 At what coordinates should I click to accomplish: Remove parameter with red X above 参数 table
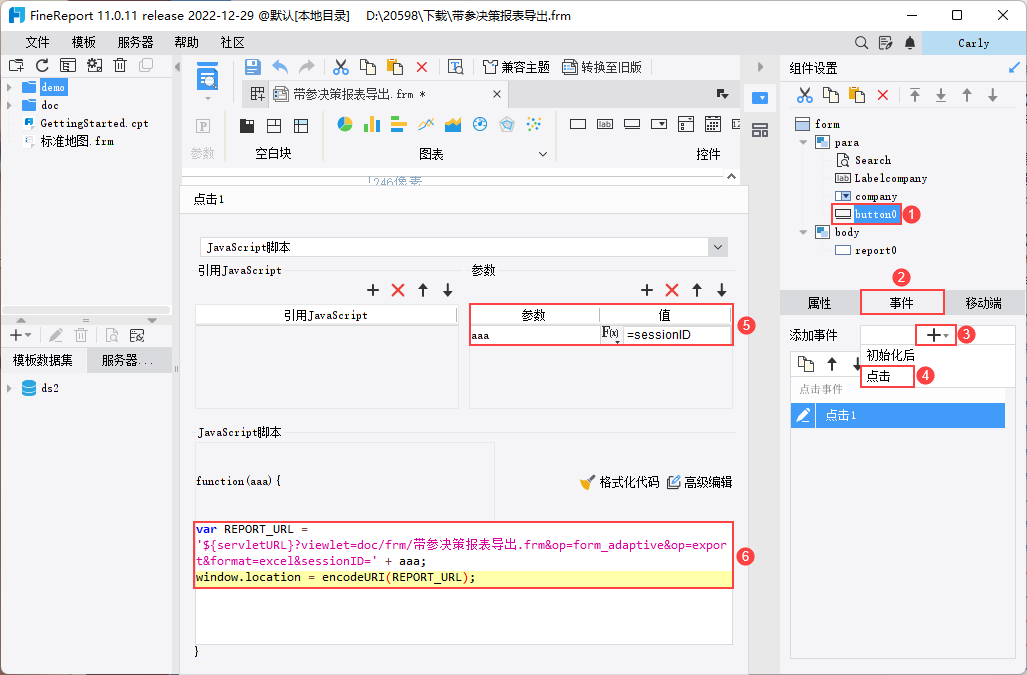tap(672, 290)
